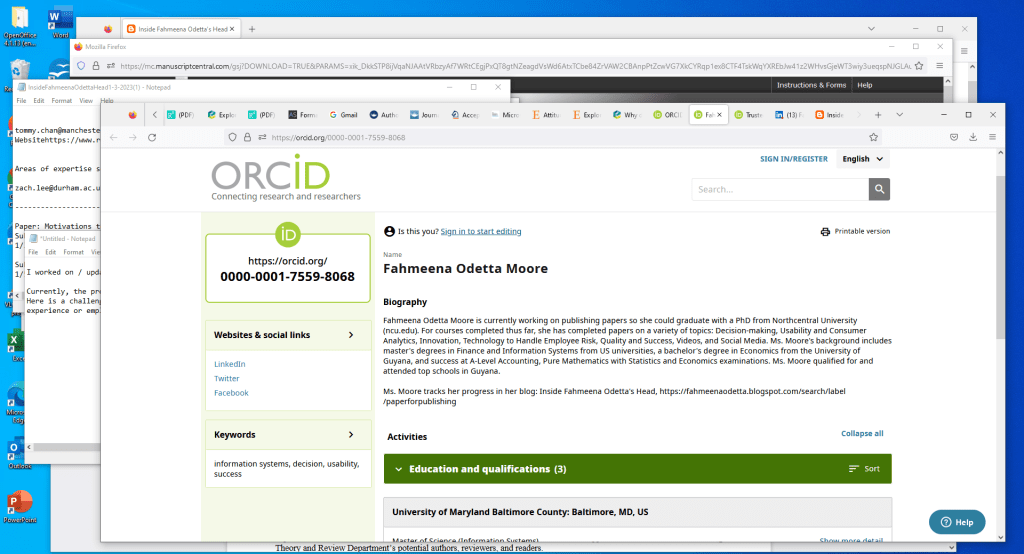Open Firefox View in front browser window

(133, 115)
